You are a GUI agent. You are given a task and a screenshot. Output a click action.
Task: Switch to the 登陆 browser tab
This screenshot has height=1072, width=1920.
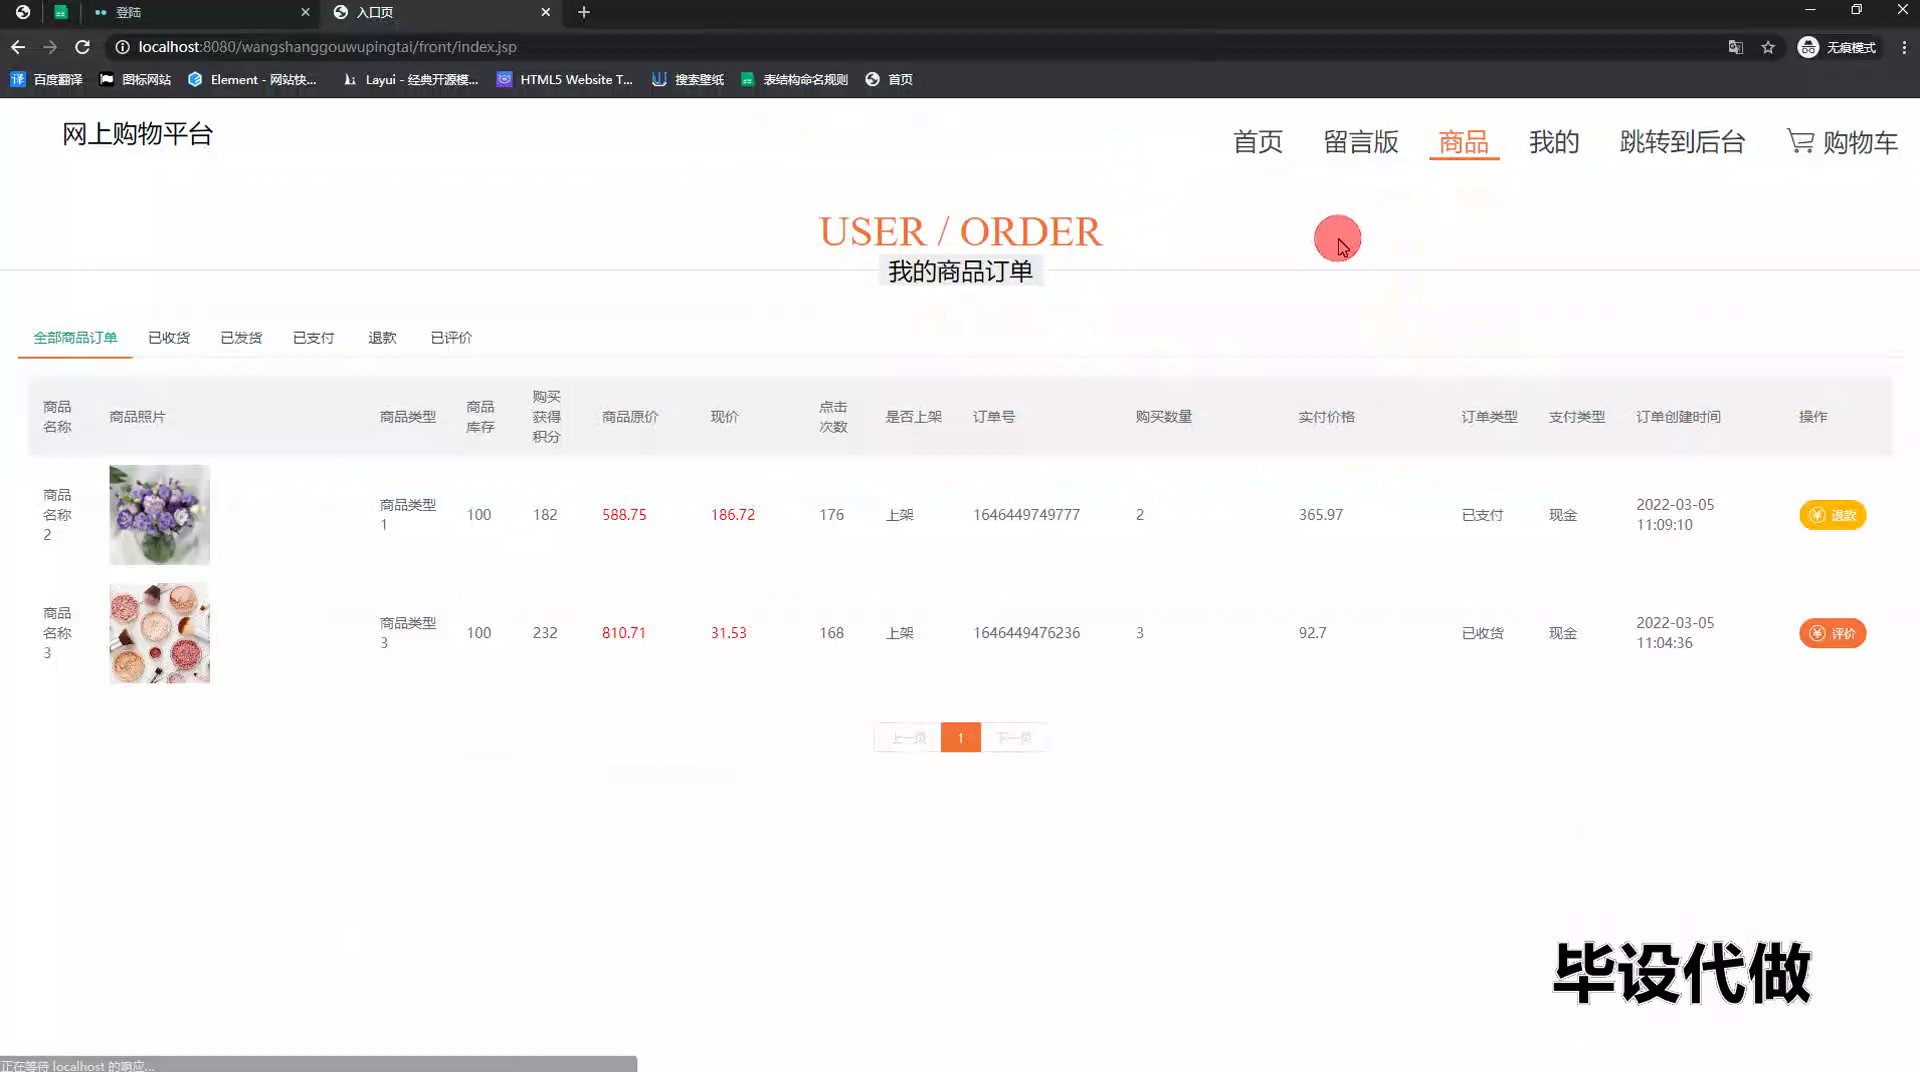[x=200, y=12]
